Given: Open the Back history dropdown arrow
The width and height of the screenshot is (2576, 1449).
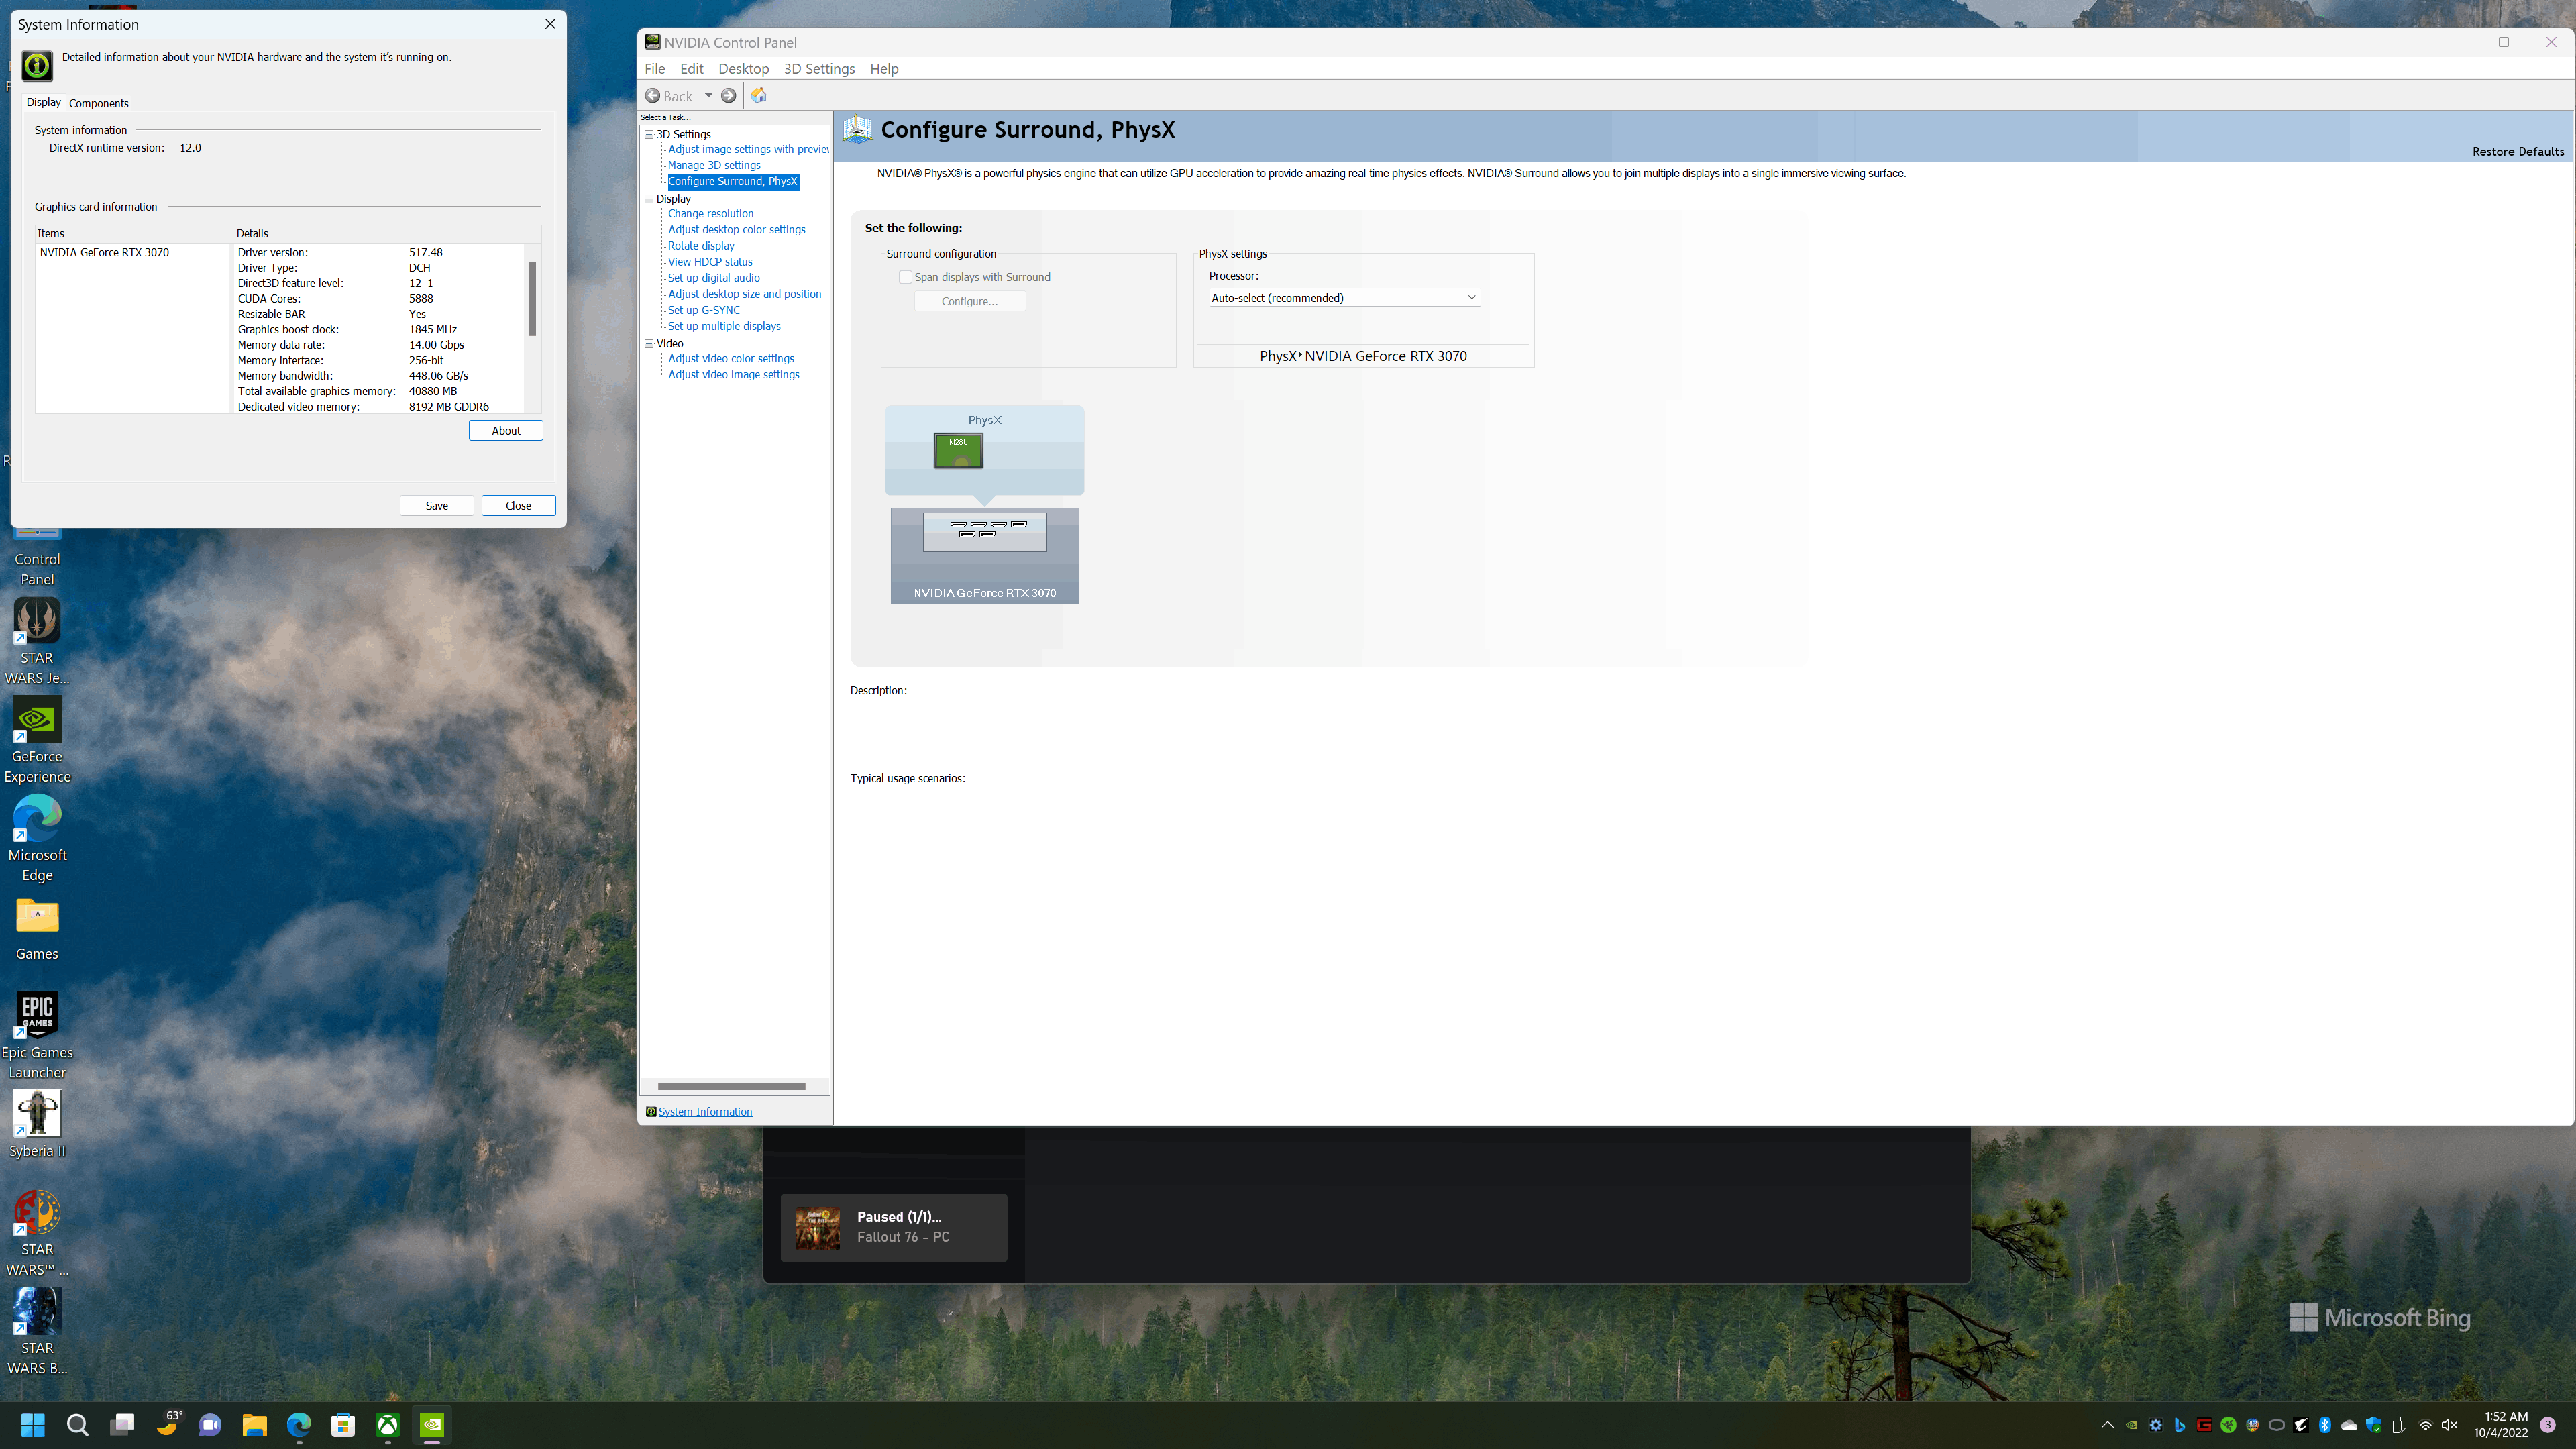Looking at the screenshot, I should [x=708, y=96].
